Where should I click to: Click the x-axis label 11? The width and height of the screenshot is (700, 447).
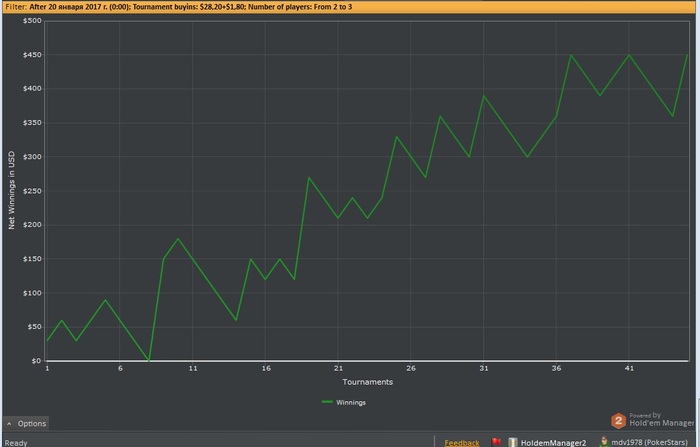(x=193, y=368)
